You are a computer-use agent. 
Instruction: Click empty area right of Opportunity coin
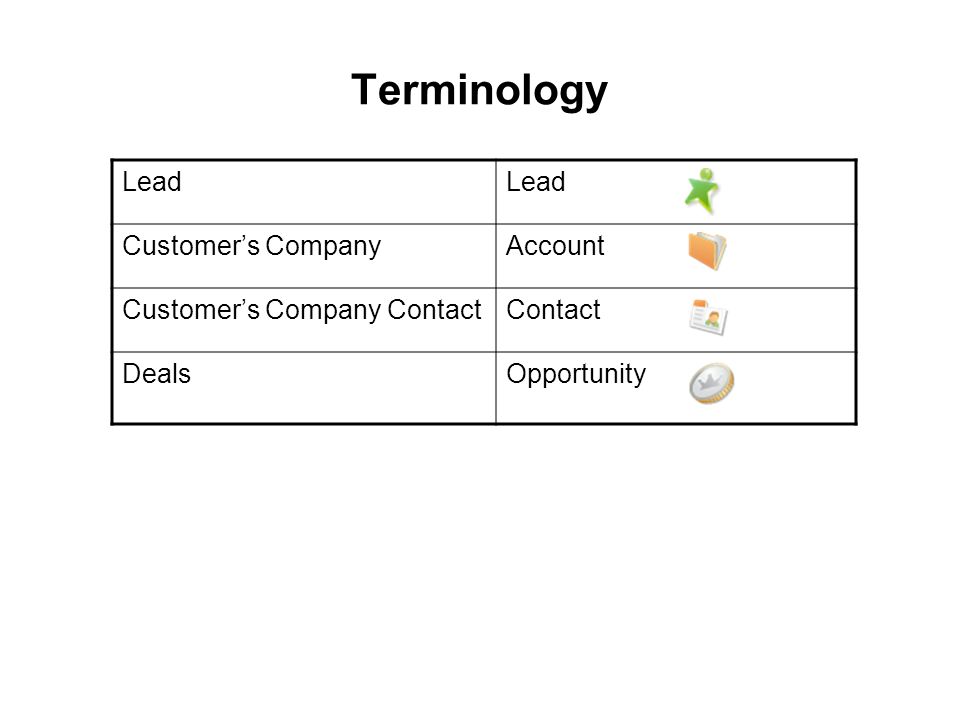(x=795, y=387)
